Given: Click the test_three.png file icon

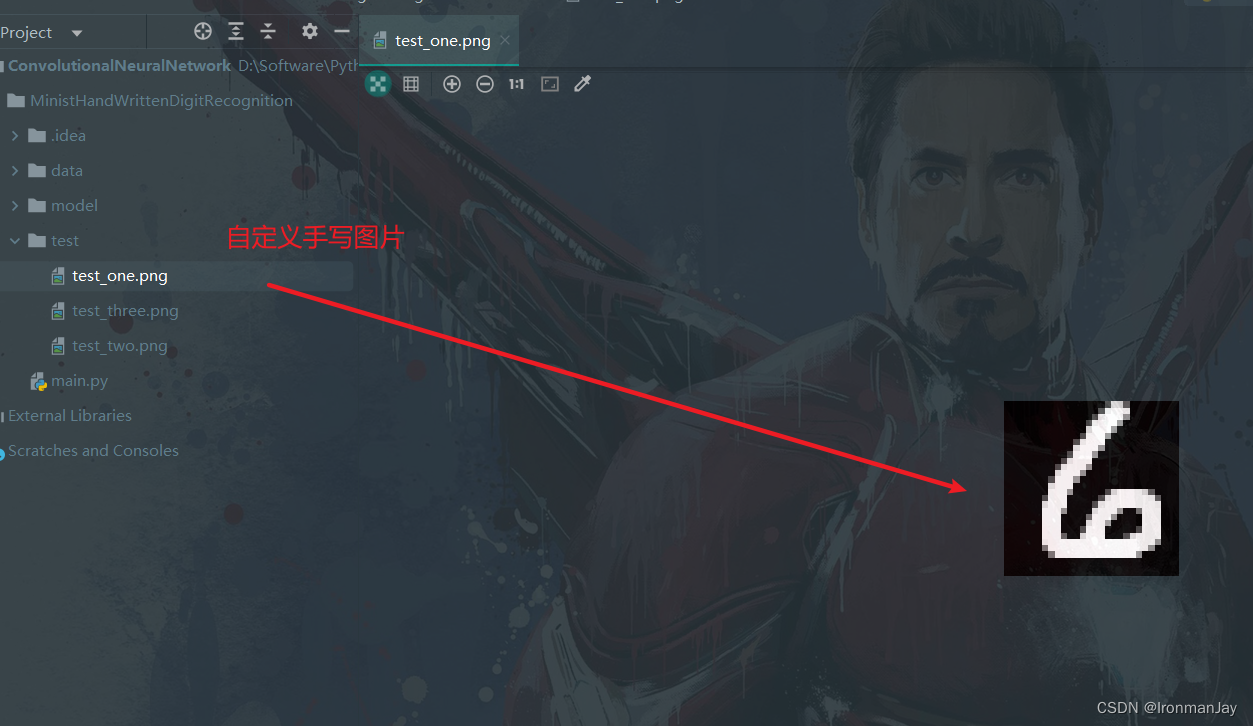Looking at the screenshot, I should (x=59, y=311).
